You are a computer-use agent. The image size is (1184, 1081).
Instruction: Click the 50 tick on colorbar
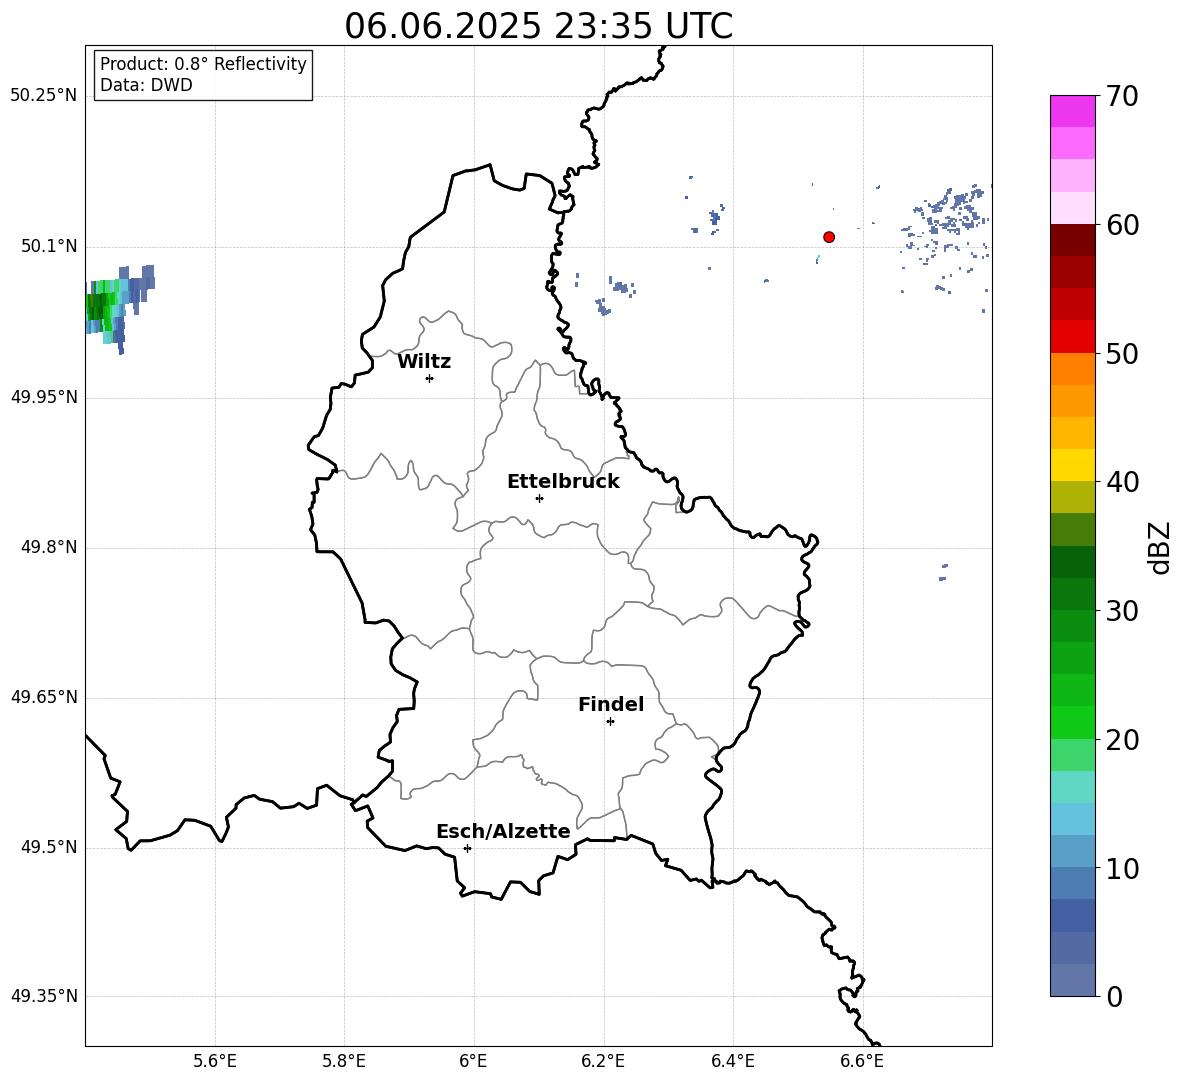(1121, 353)
